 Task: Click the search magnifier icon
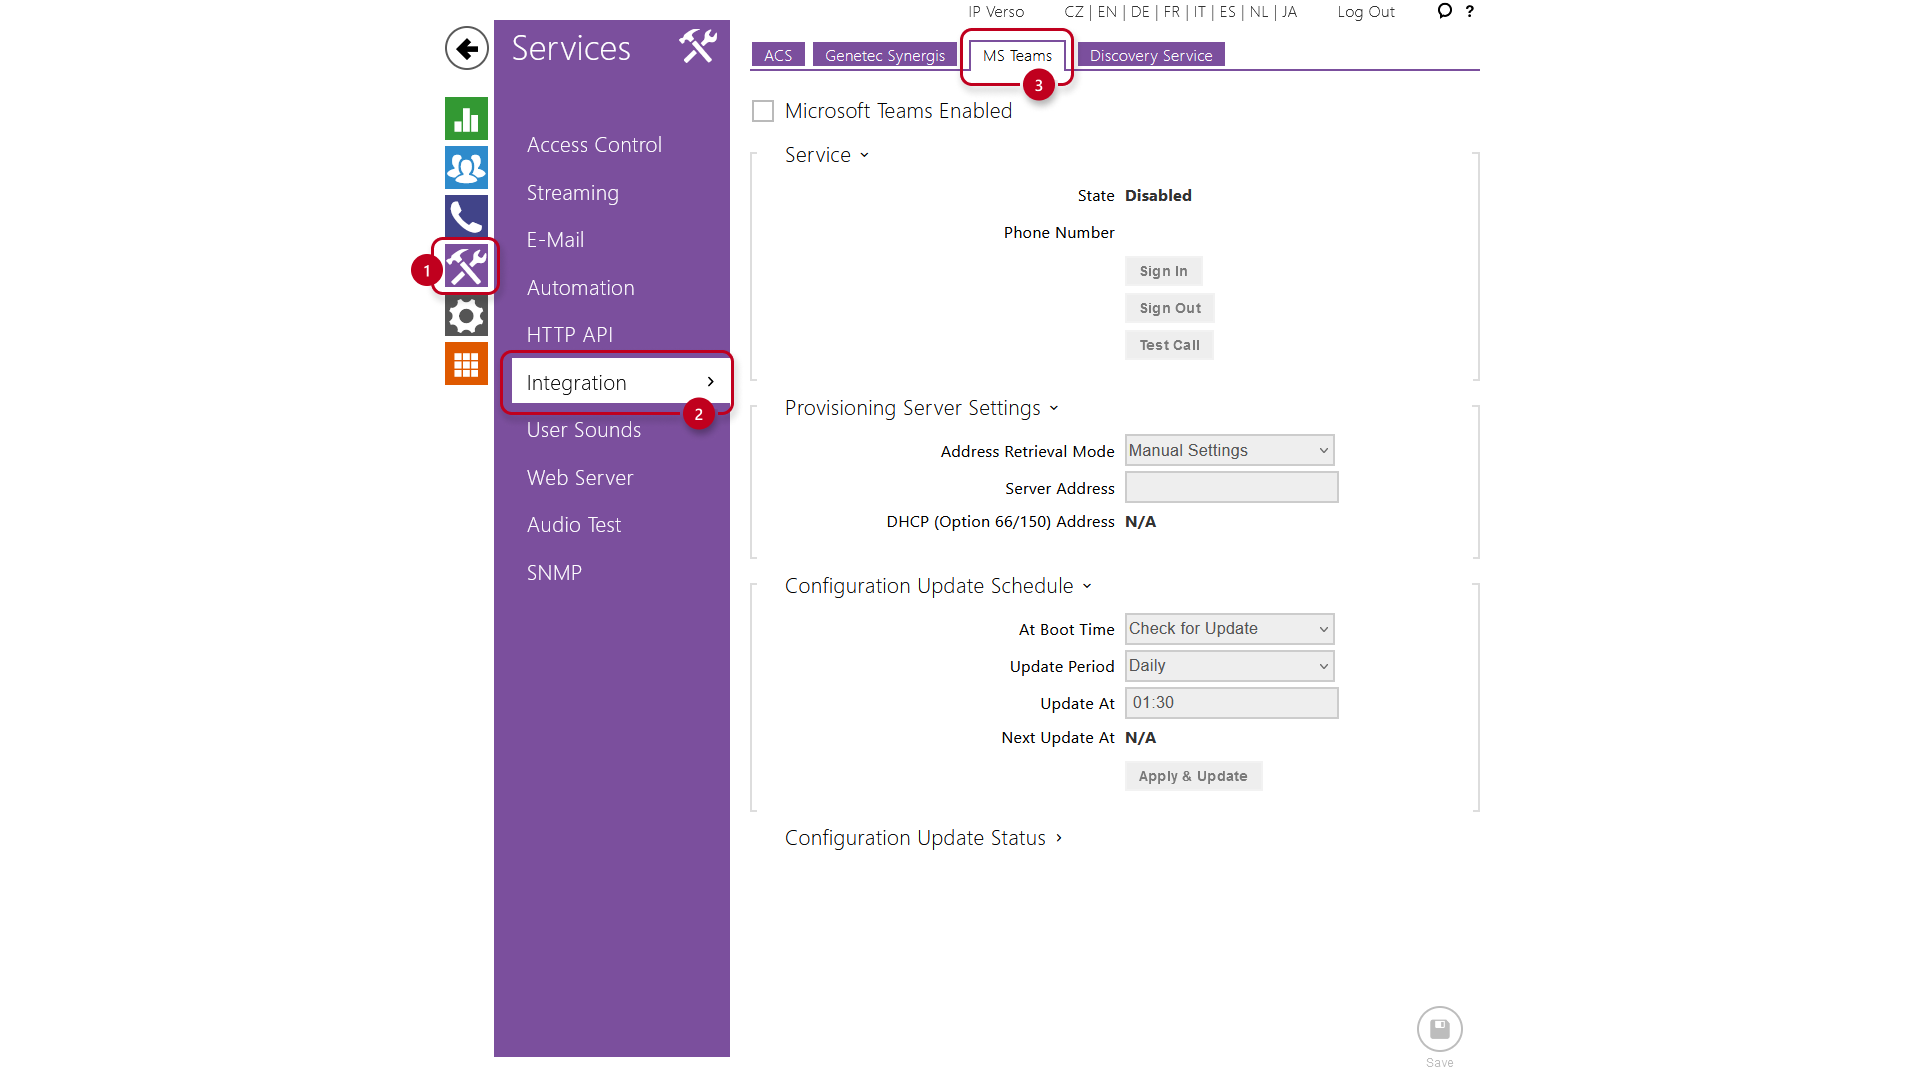point(1444,11)
